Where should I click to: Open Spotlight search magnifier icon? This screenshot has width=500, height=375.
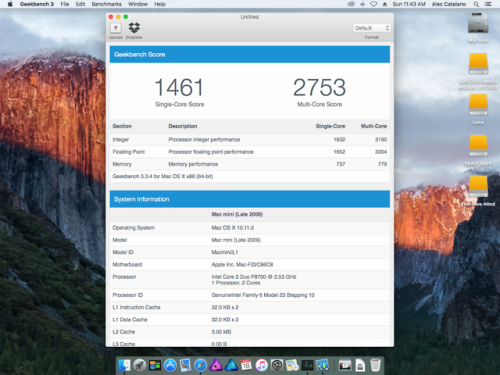(476, 4)
